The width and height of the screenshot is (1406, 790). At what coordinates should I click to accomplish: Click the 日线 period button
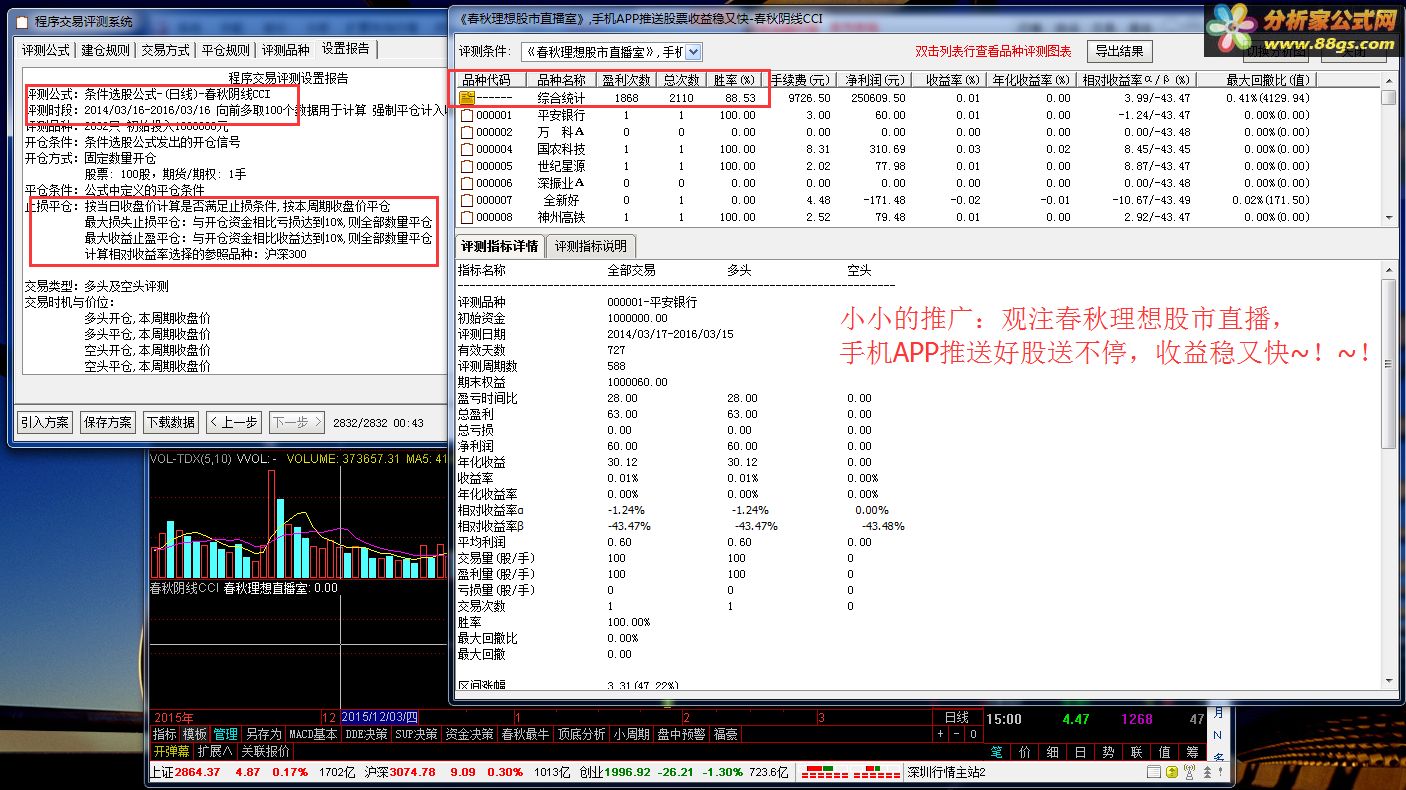[x=957, y=718]
